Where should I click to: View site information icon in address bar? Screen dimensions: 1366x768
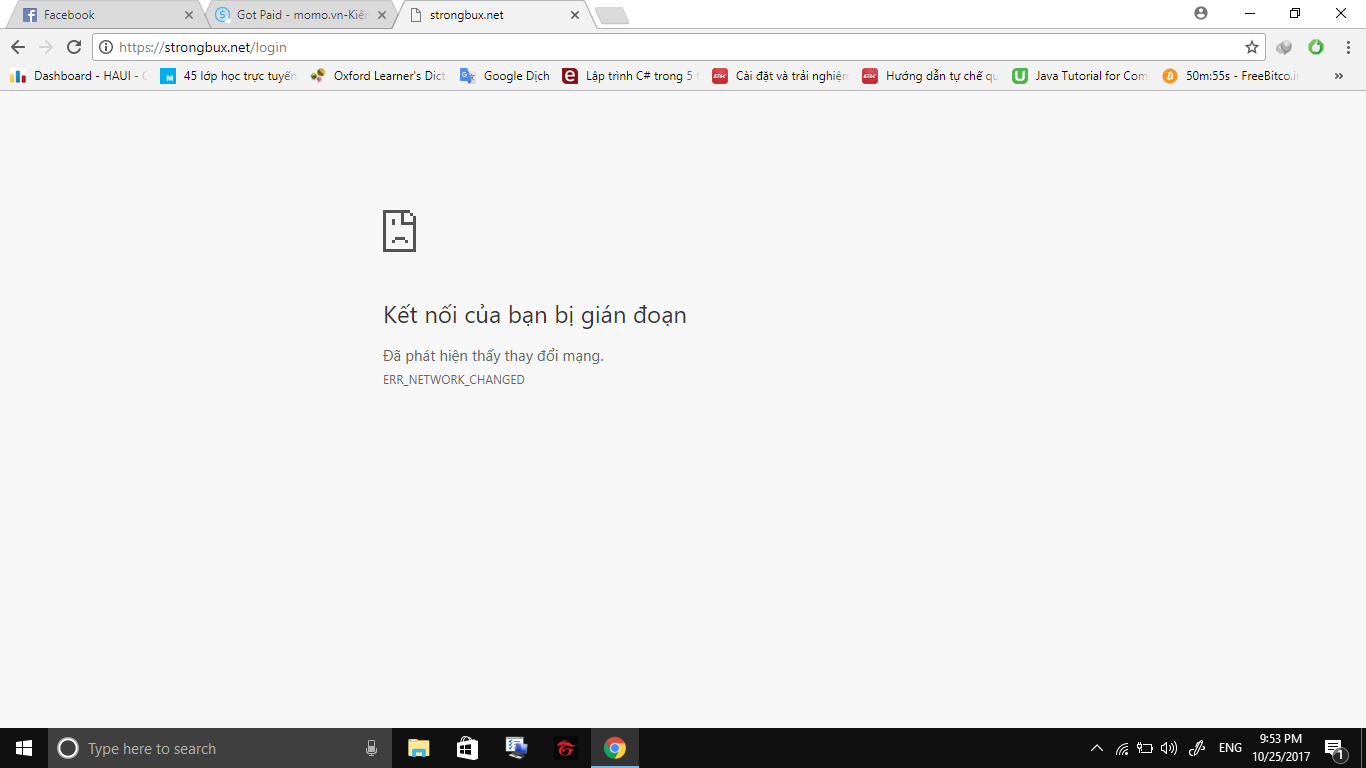click(x=106, y=47)
